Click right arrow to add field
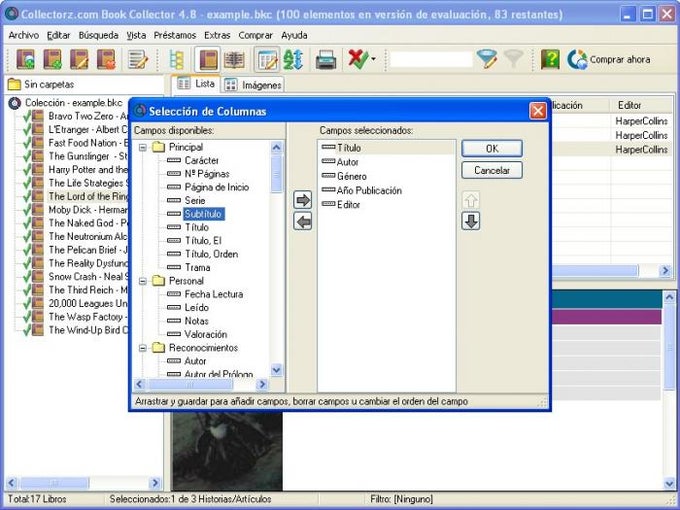The height and width of the screenshot is (510, 680). pyautogui.click(x=303, y=200)
